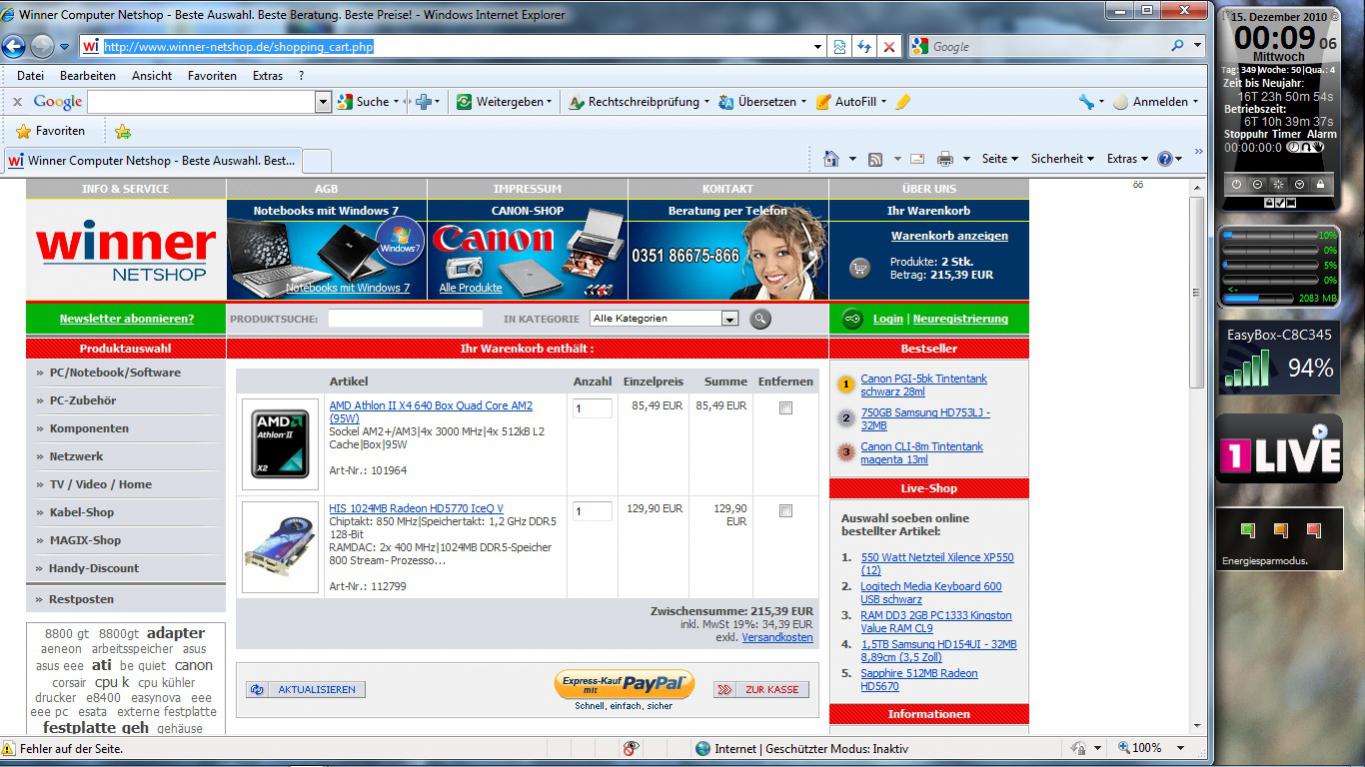Click the Neuregistrierung link
The height and width of the screenshot is (767, 1365).
(x=960, y=319)
